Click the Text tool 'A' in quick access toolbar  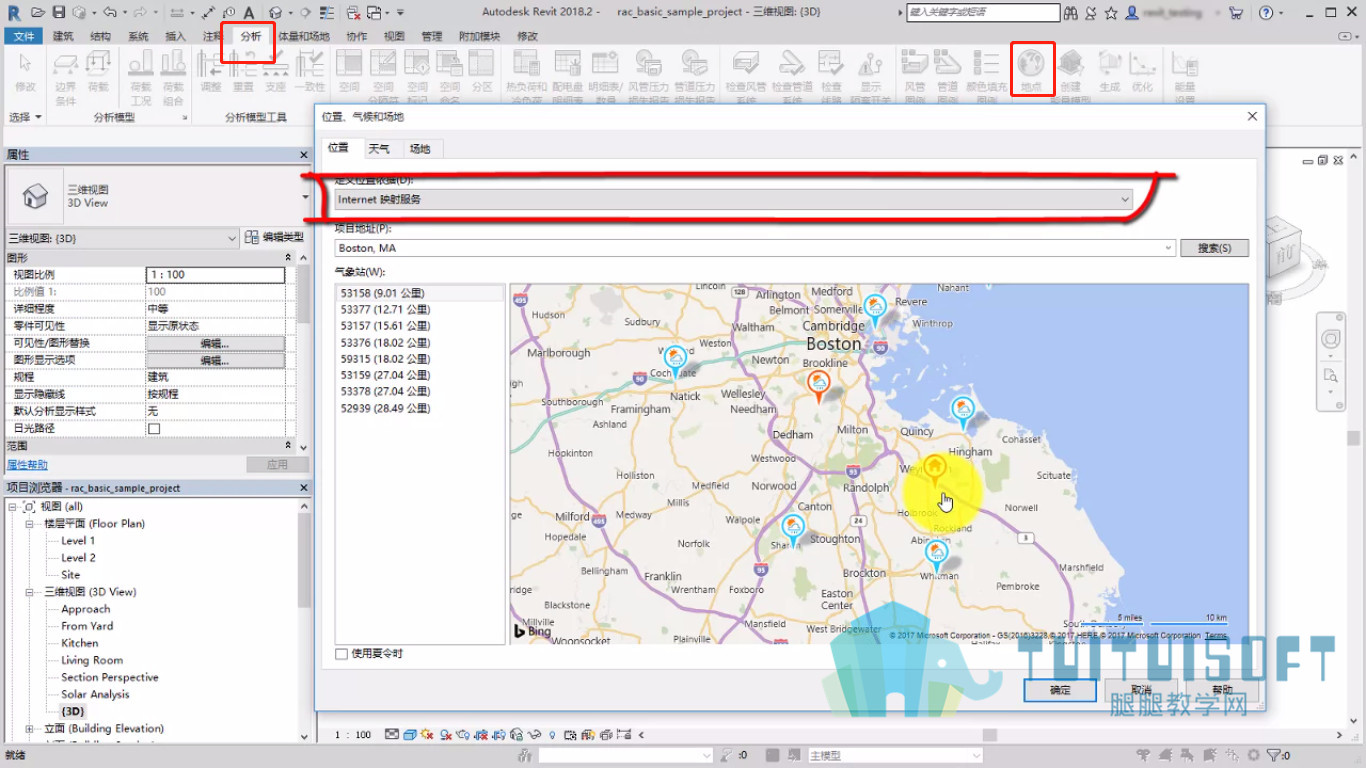point(249,13)
